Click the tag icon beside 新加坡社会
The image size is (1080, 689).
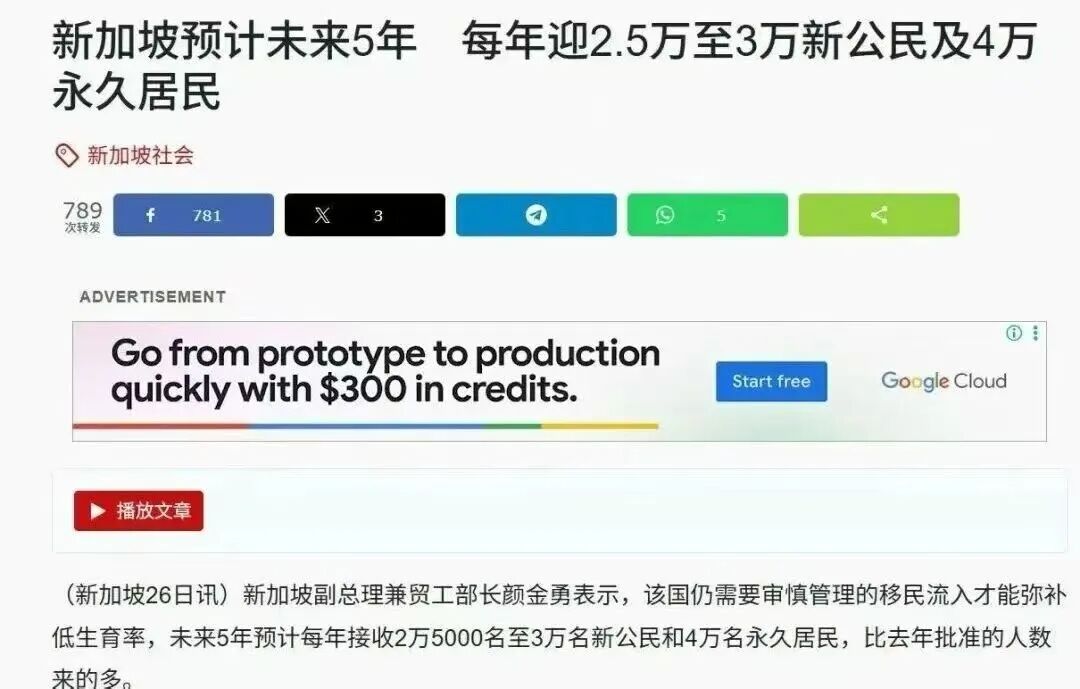pyautogui.click(x=66, y=156)
